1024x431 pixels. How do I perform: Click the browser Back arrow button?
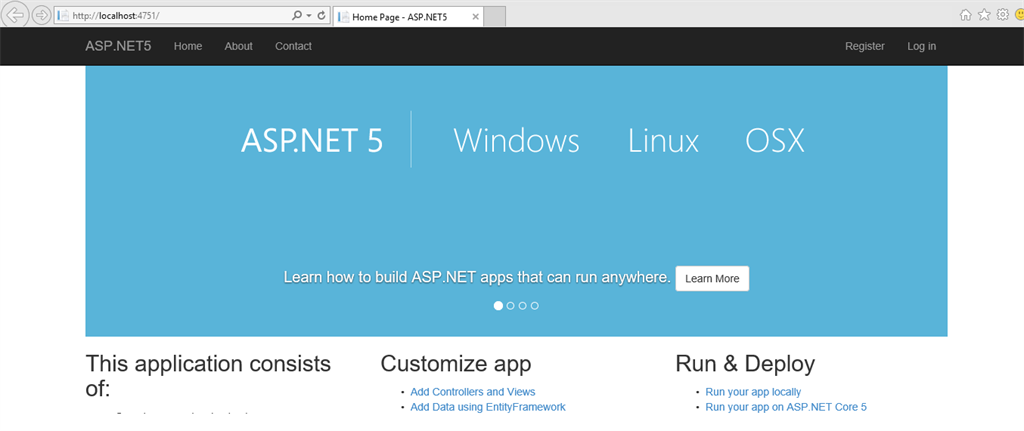16,15
